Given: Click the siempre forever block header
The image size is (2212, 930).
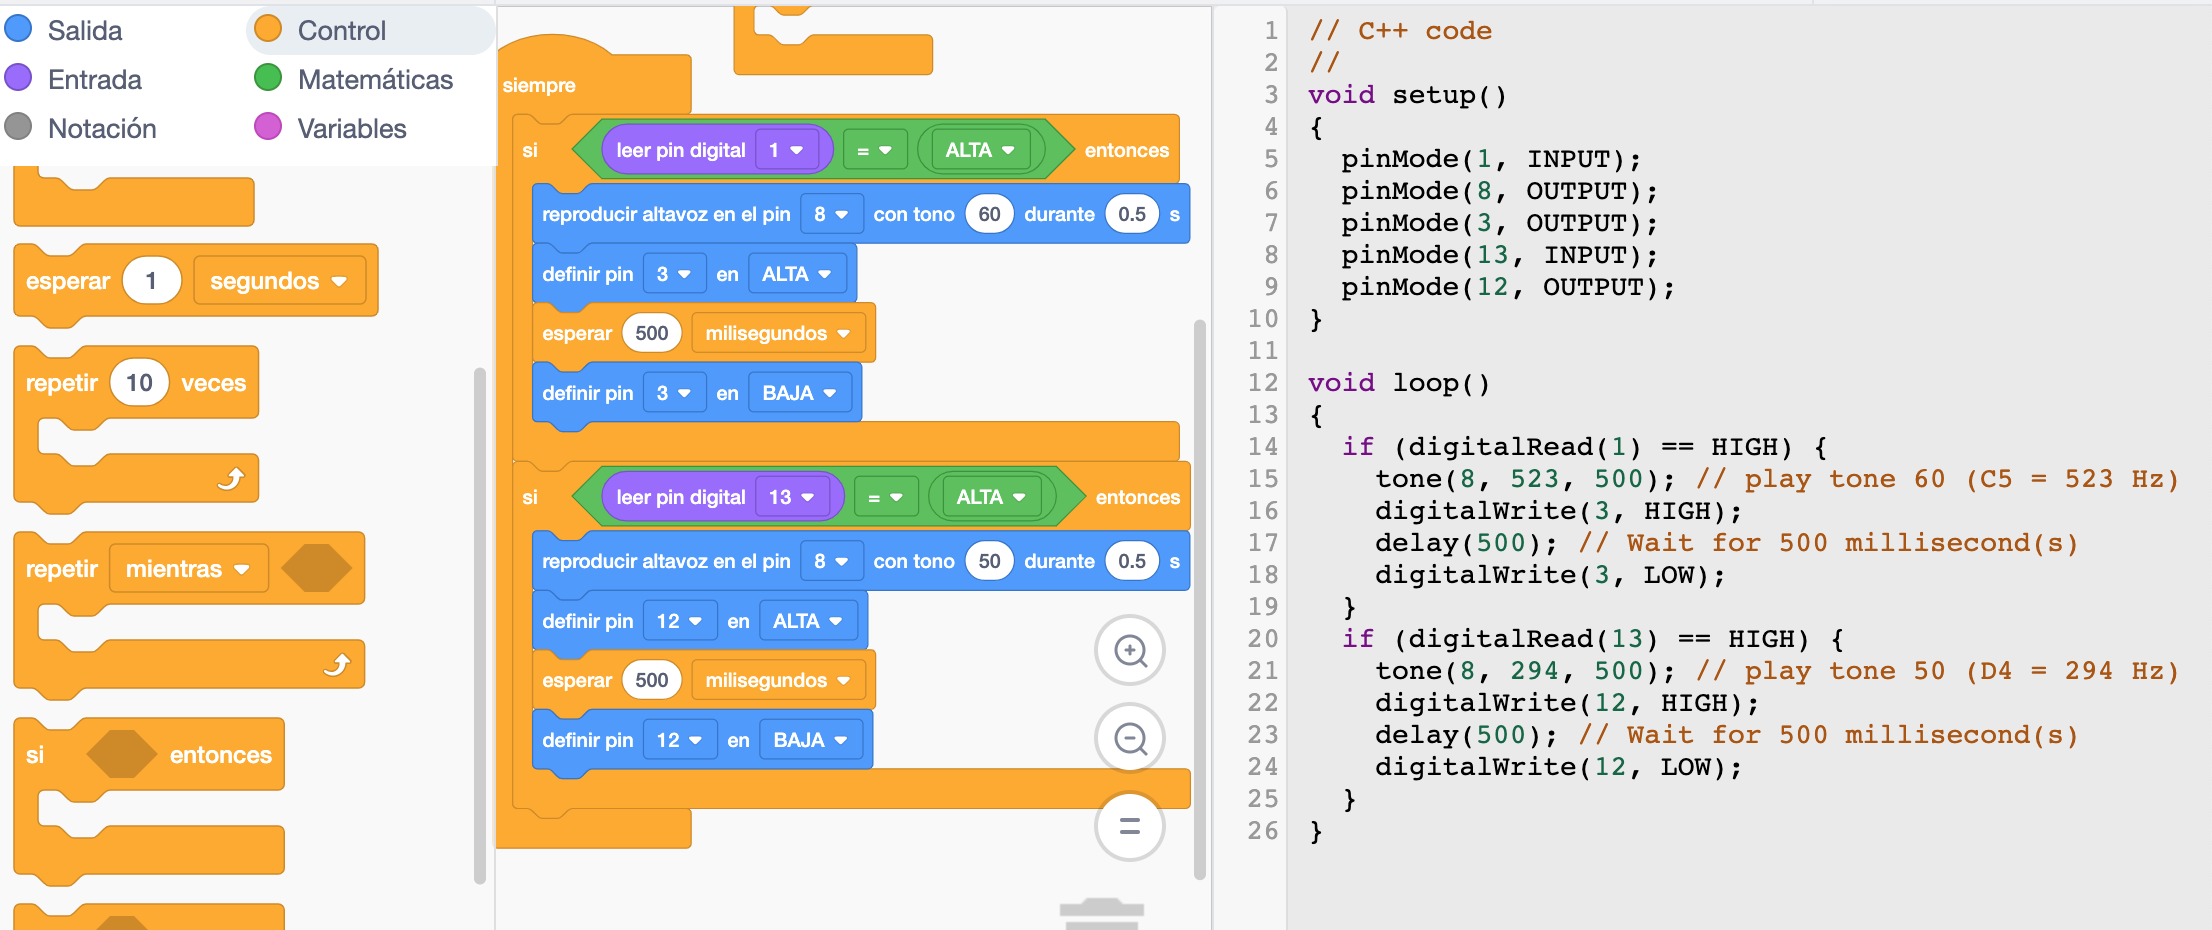Looking at the screenshot, I should [540, 85].
